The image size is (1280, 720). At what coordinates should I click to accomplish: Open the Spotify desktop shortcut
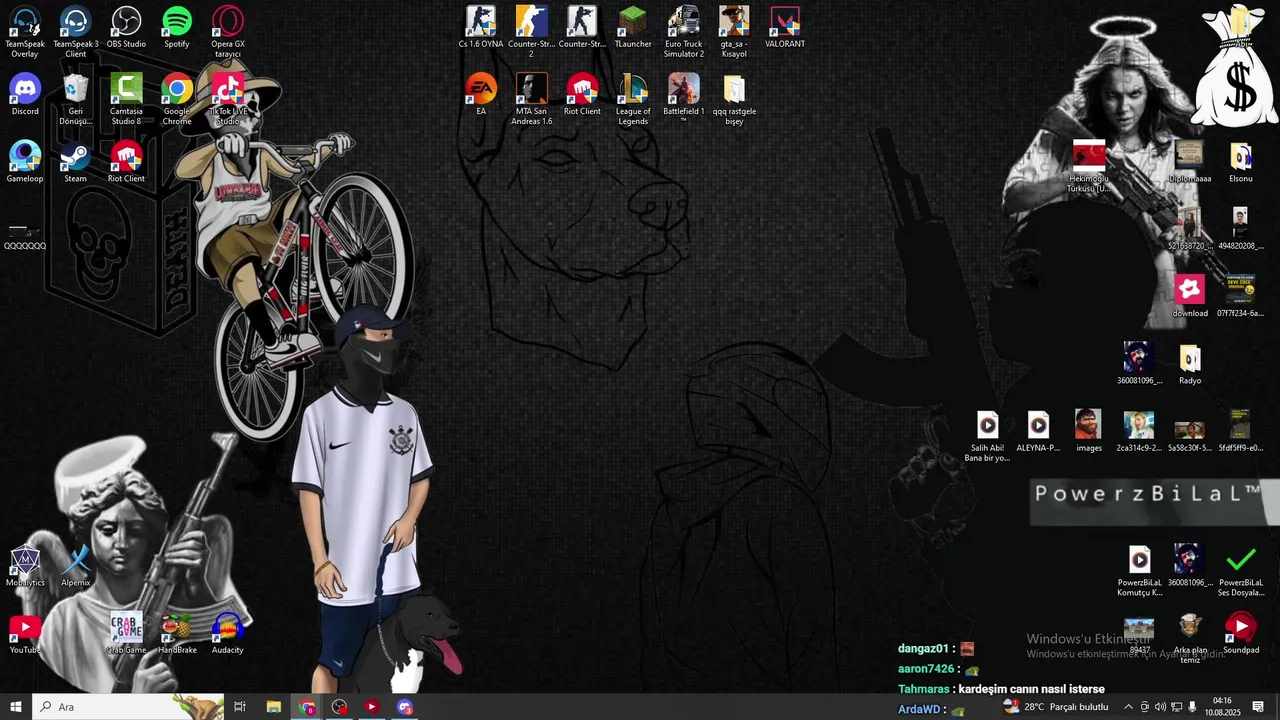[x=177, y=27]
